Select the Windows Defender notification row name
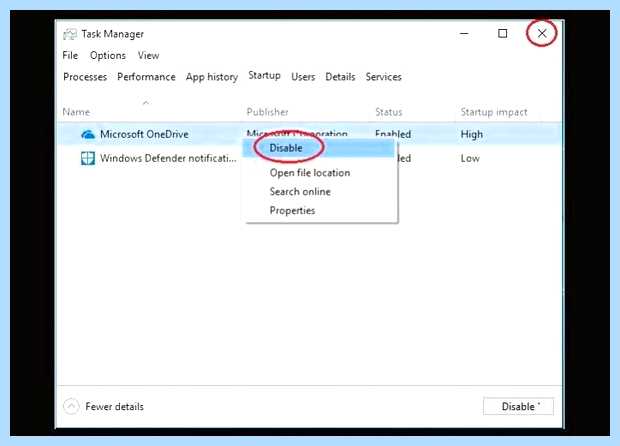Viewport: 620px width, 446px height. coord(168,158)
